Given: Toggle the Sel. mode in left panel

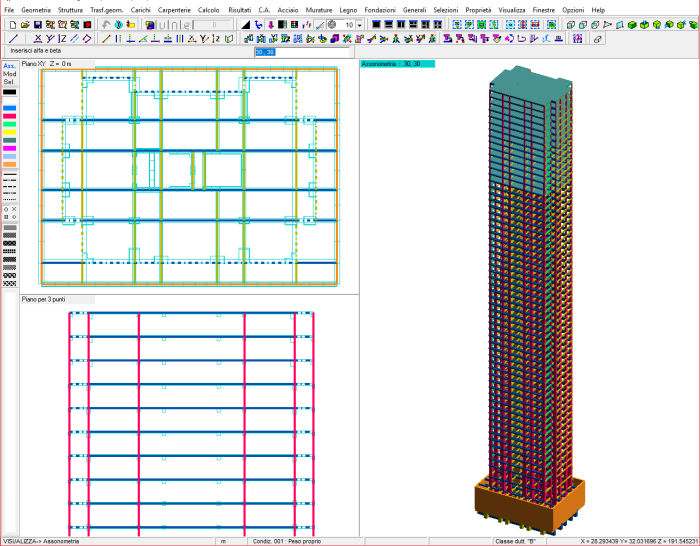Looking at the screenshot, I should (9, 82).
